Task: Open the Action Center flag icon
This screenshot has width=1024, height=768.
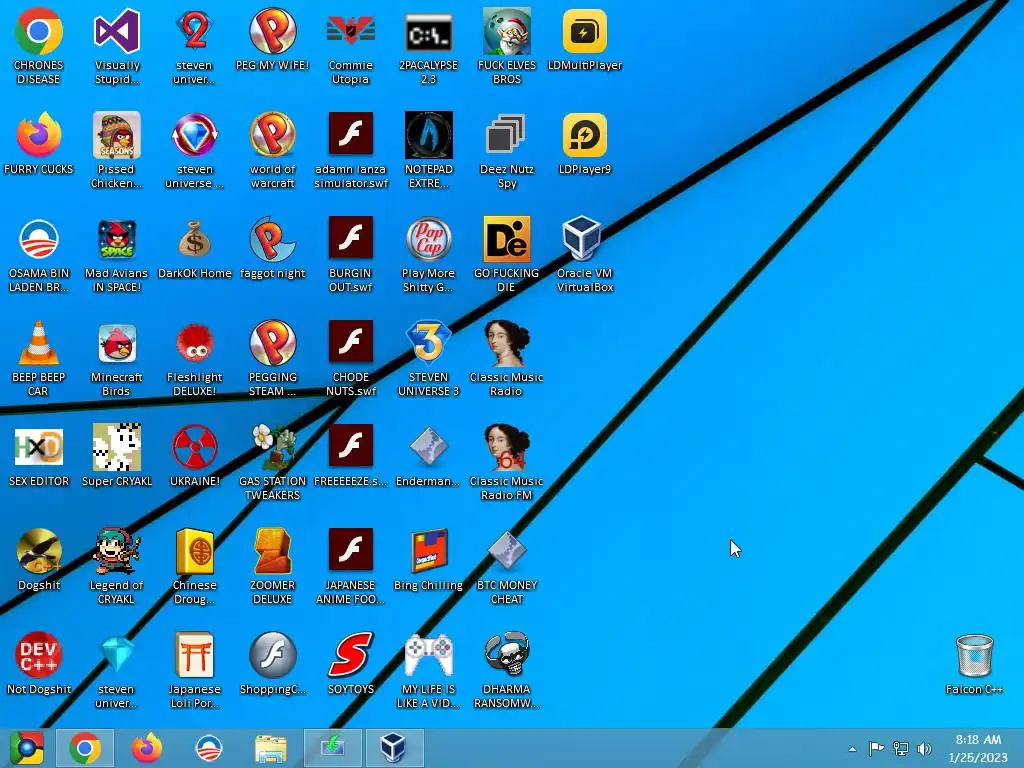Action: point(876,748)
